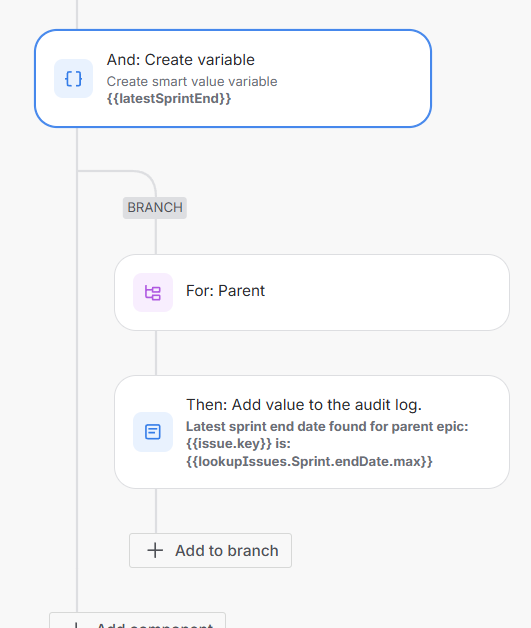Click the Create smart value variable subtitle
The image size is (531, 628).
192,82
